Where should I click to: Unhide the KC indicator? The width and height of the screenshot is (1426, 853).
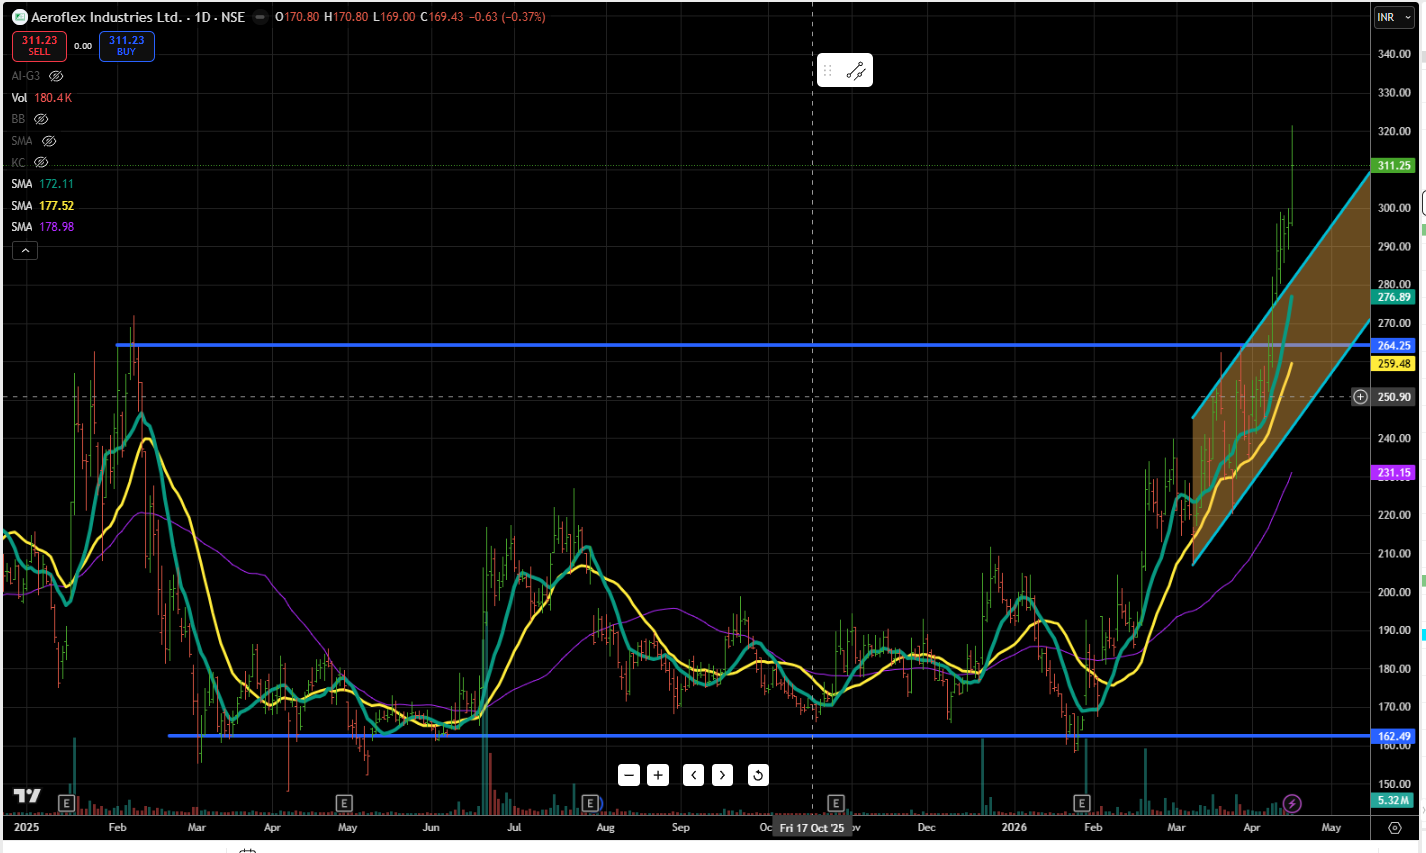(41, 162)
